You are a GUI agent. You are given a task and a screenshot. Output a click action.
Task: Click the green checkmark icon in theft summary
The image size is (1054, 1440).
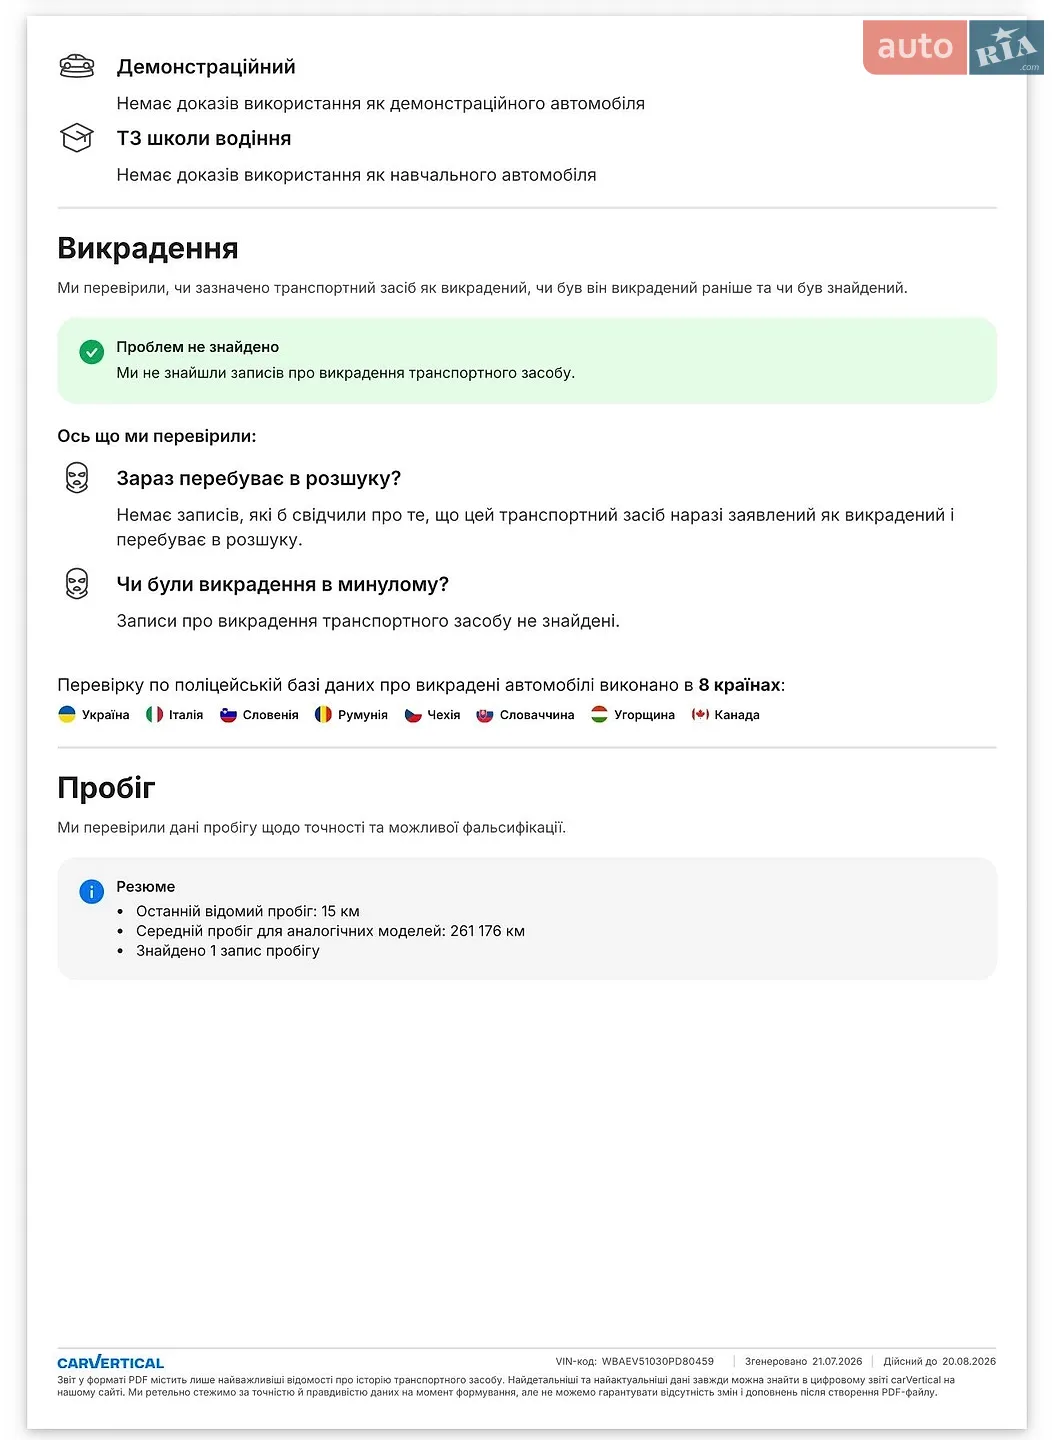pyautogui.click(x=91, y=352)
